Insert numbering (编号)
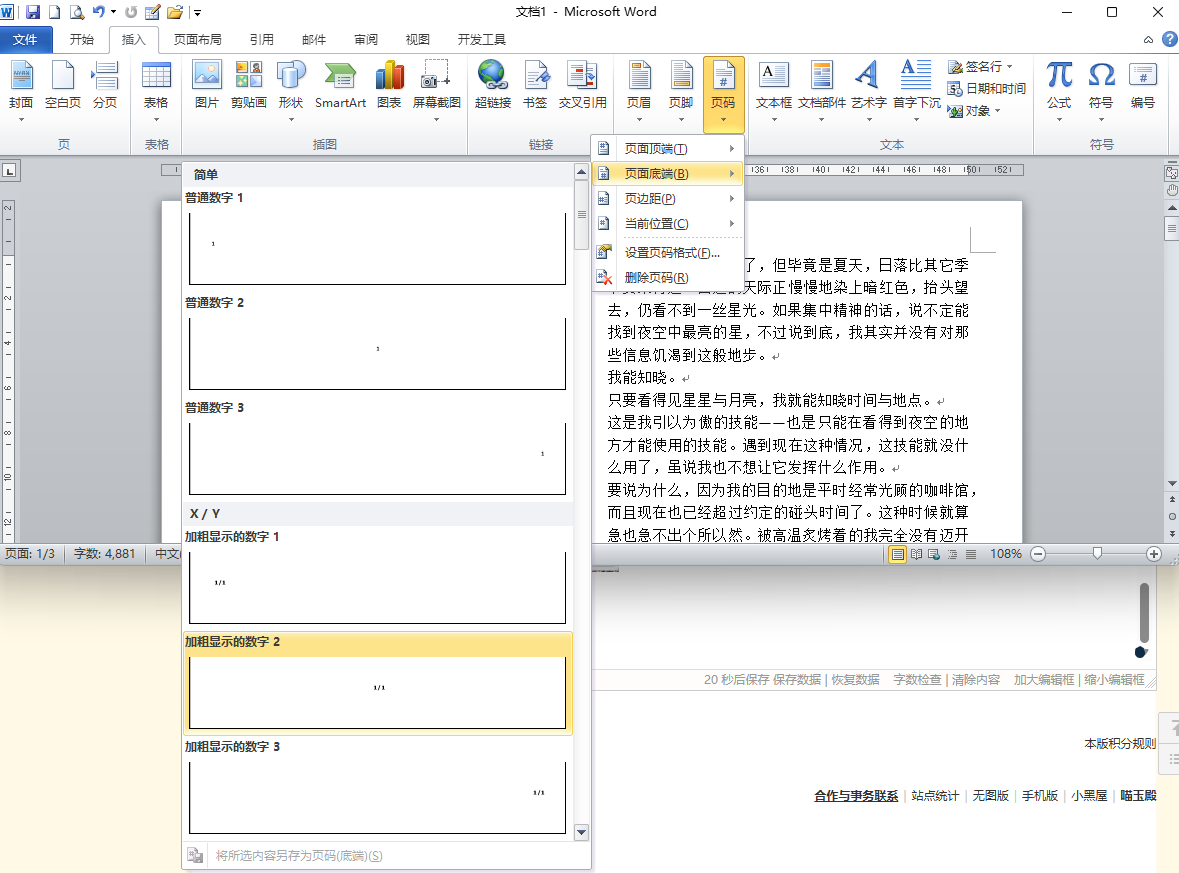 coord(1143,85)
